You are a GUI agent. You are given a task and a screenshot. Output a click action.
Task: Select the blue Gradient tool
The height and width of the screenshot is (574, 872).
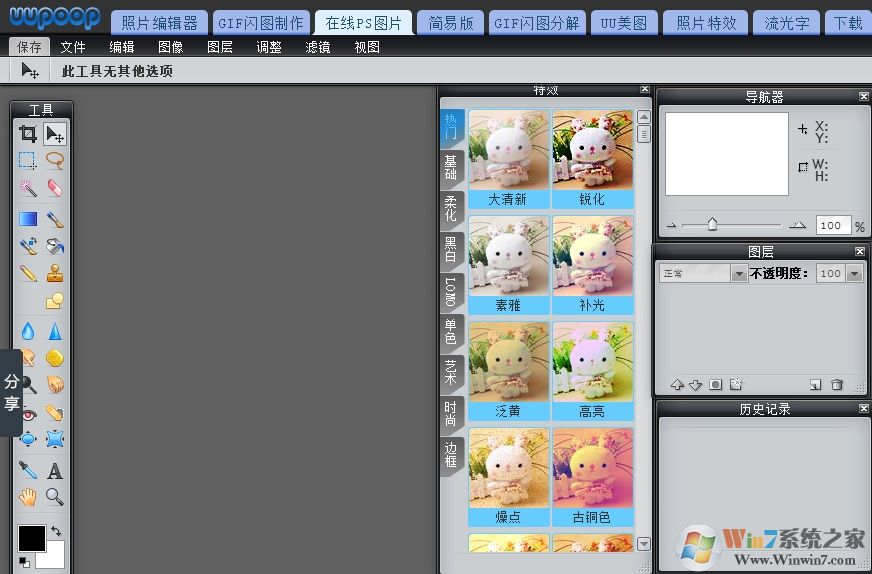point(28,219)
